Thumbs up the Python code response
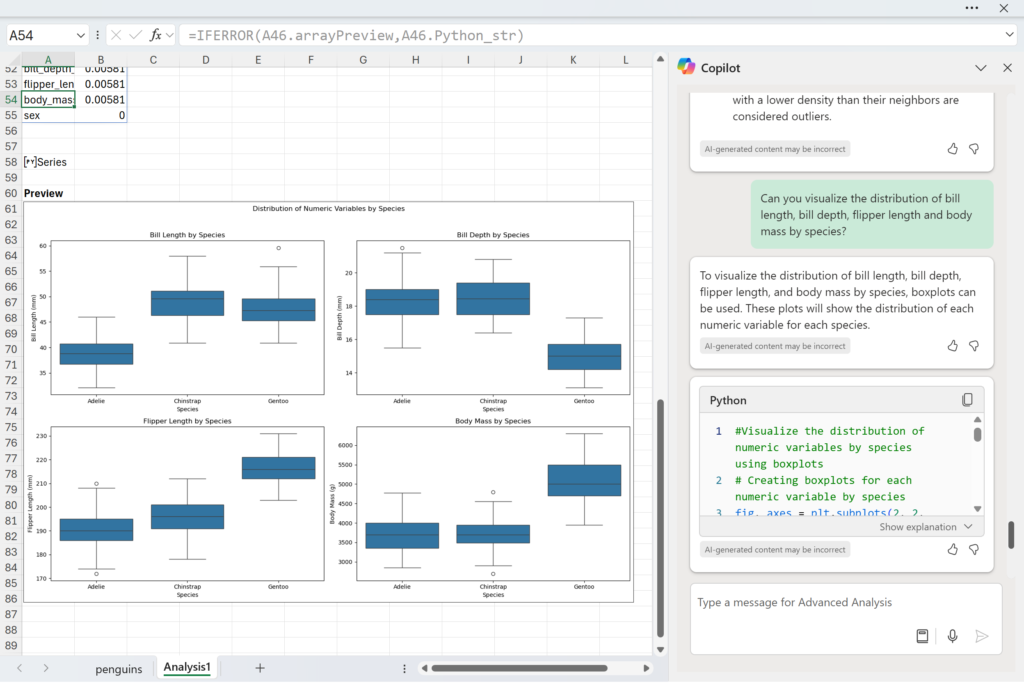This screenshot has width=1024, height=683. tap(952, 549)
